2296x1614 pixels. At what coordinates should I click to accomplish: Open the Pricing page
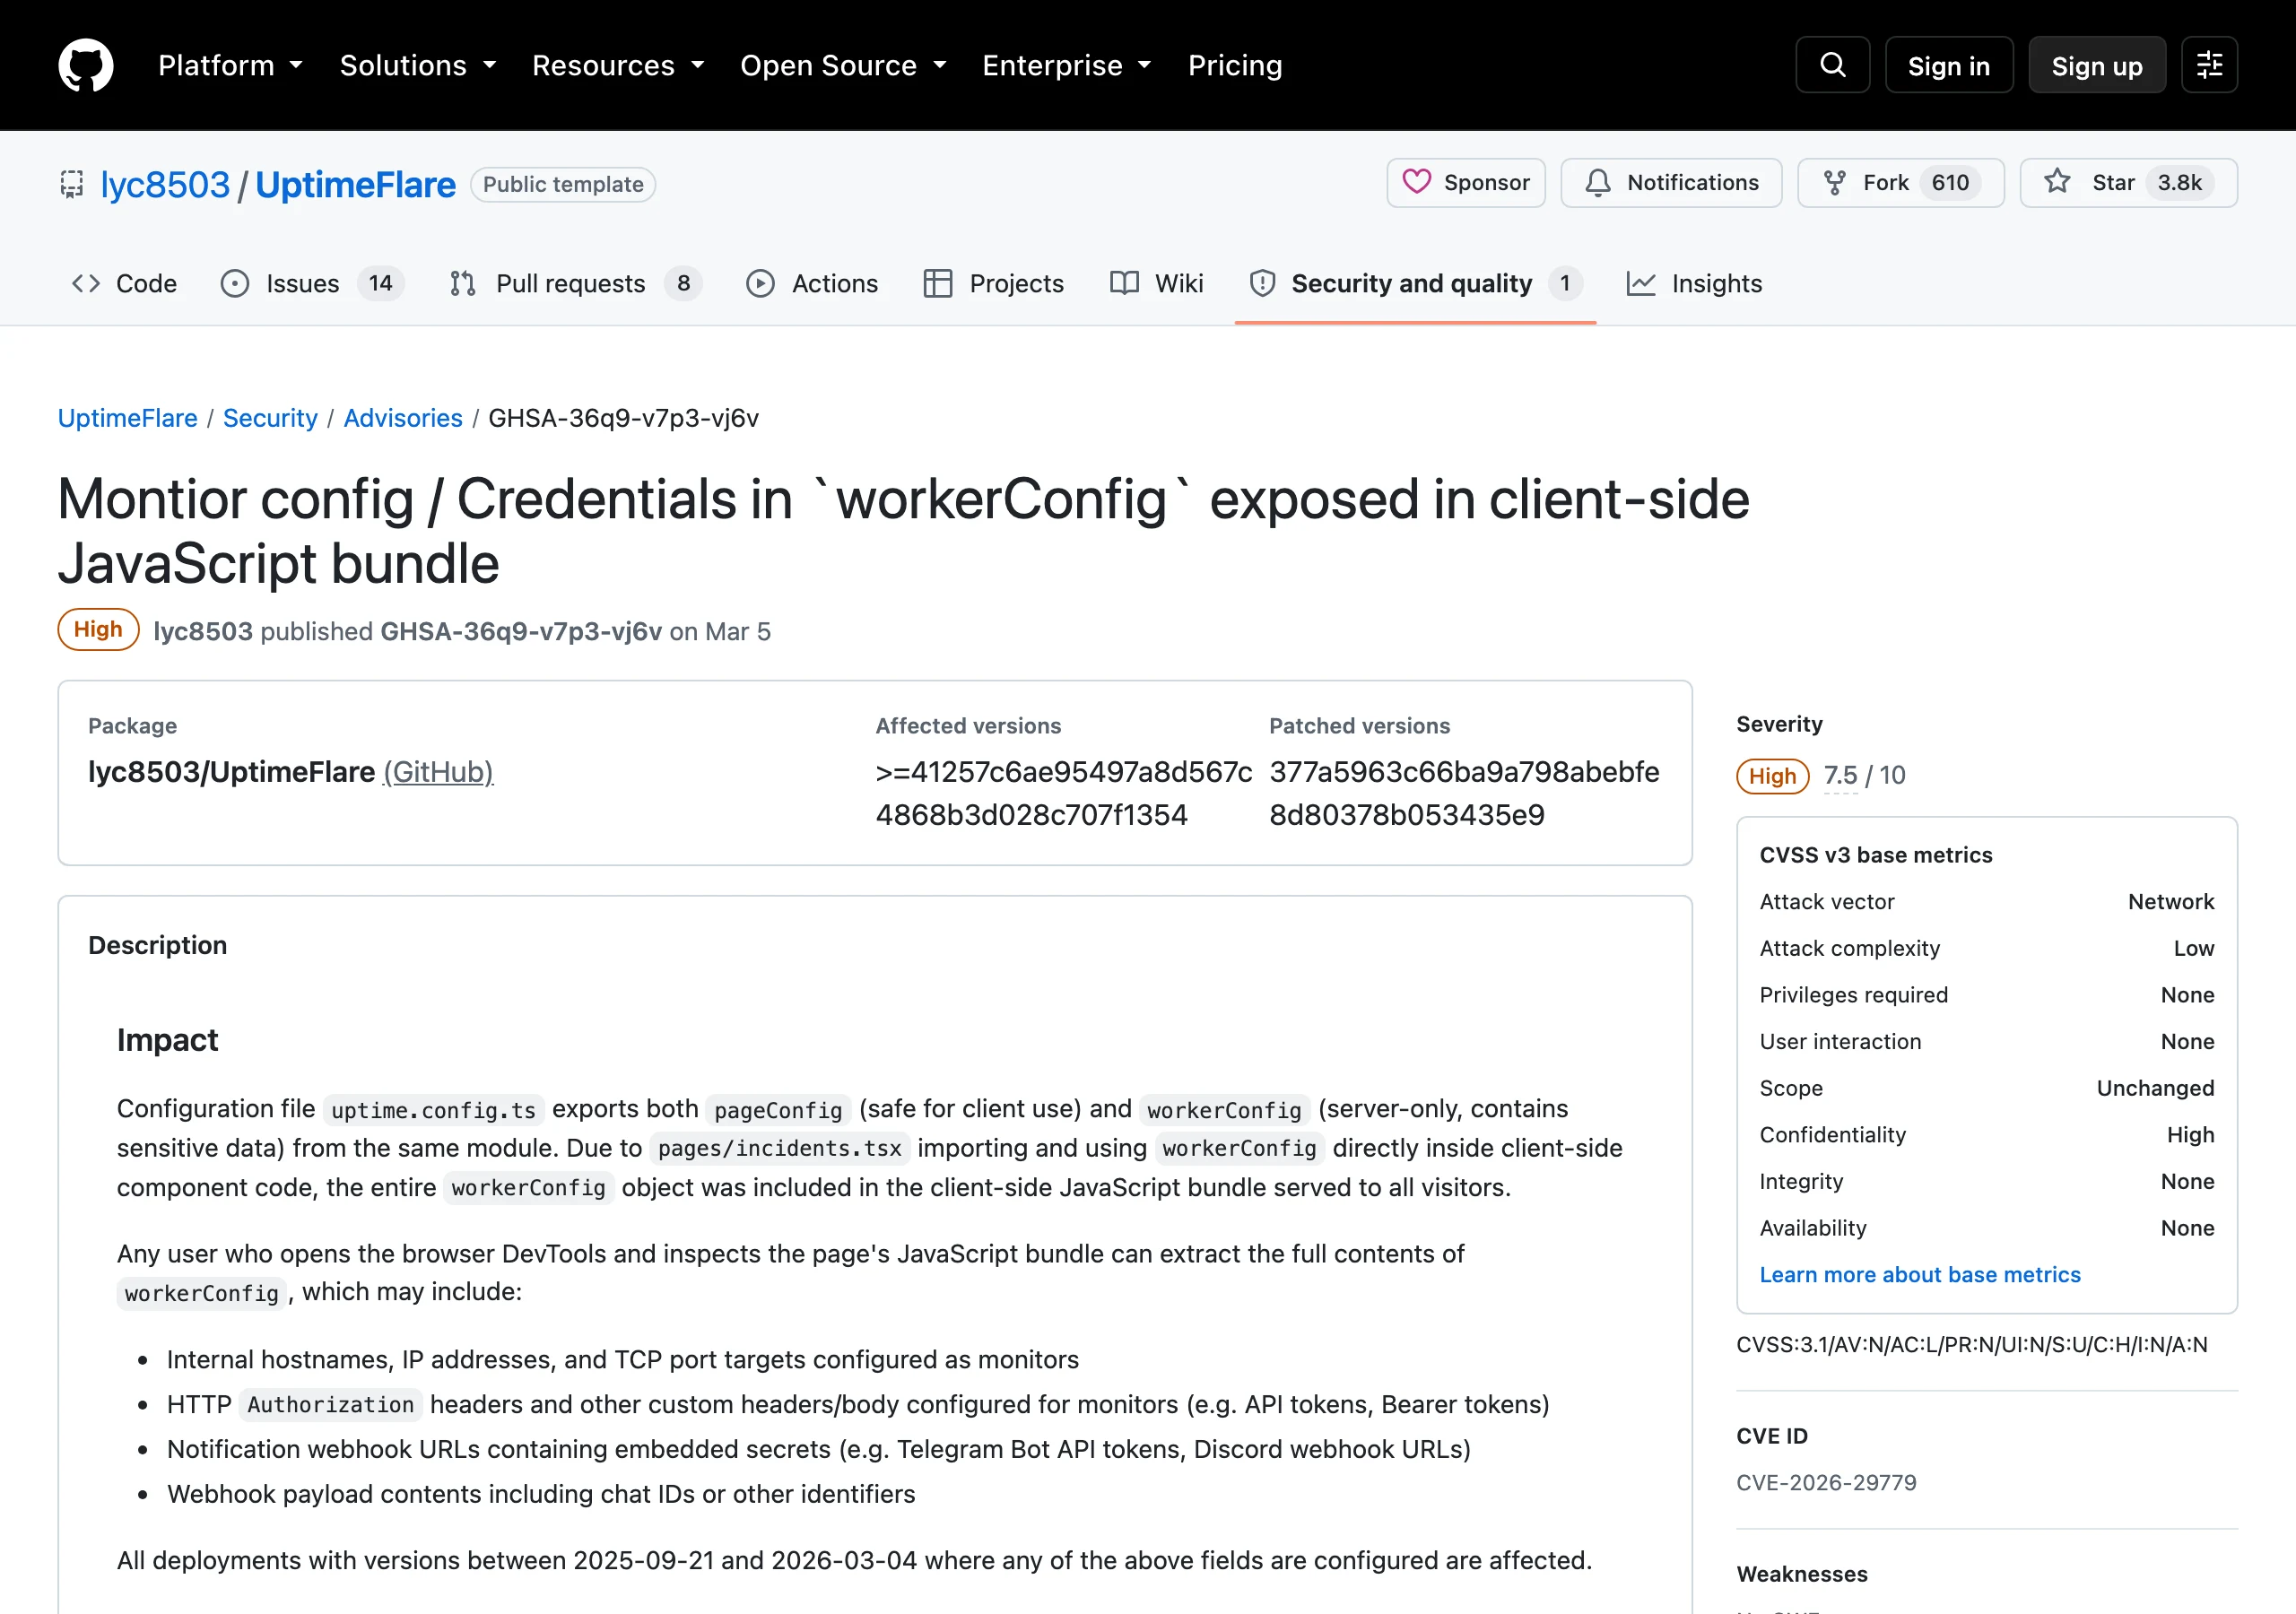point(1235,66)
